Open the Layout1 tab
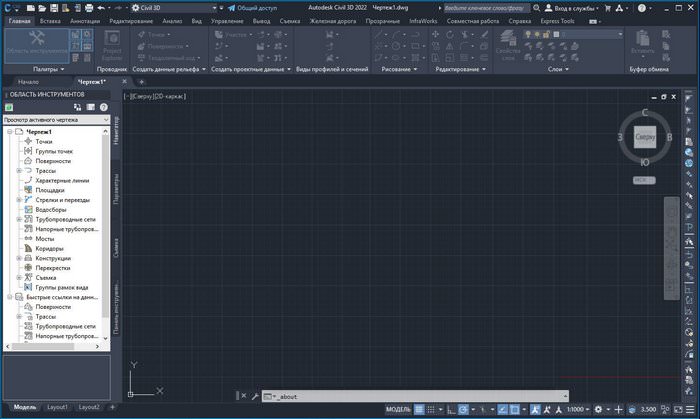The width and height of the screenshot is (700, 419). tap(58, 408)
